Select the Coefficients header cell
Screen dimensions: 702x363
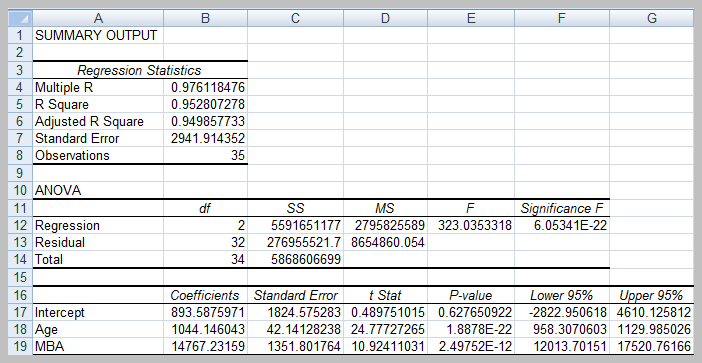205,295
